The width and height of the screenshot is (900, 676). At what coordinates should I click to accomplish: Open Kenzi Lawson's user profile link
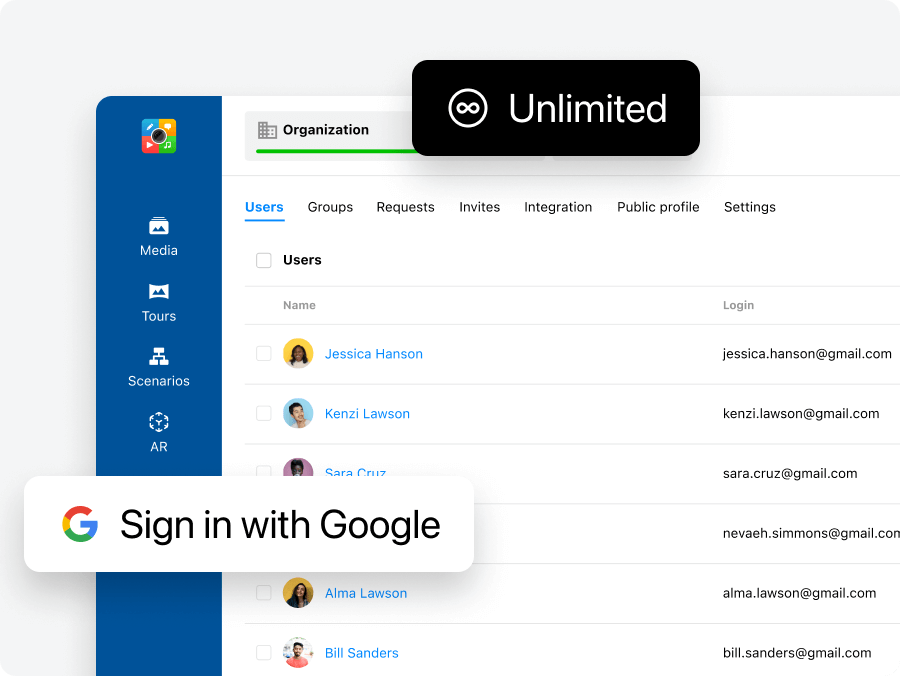pos(367,414)
